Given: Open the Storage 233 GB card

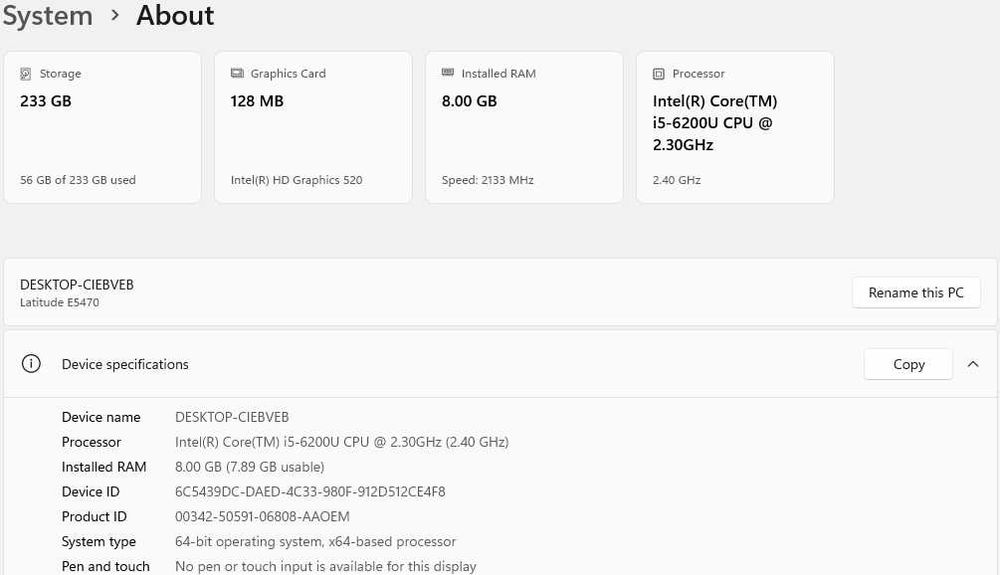Looking at the screenshot, I should 102,128.
